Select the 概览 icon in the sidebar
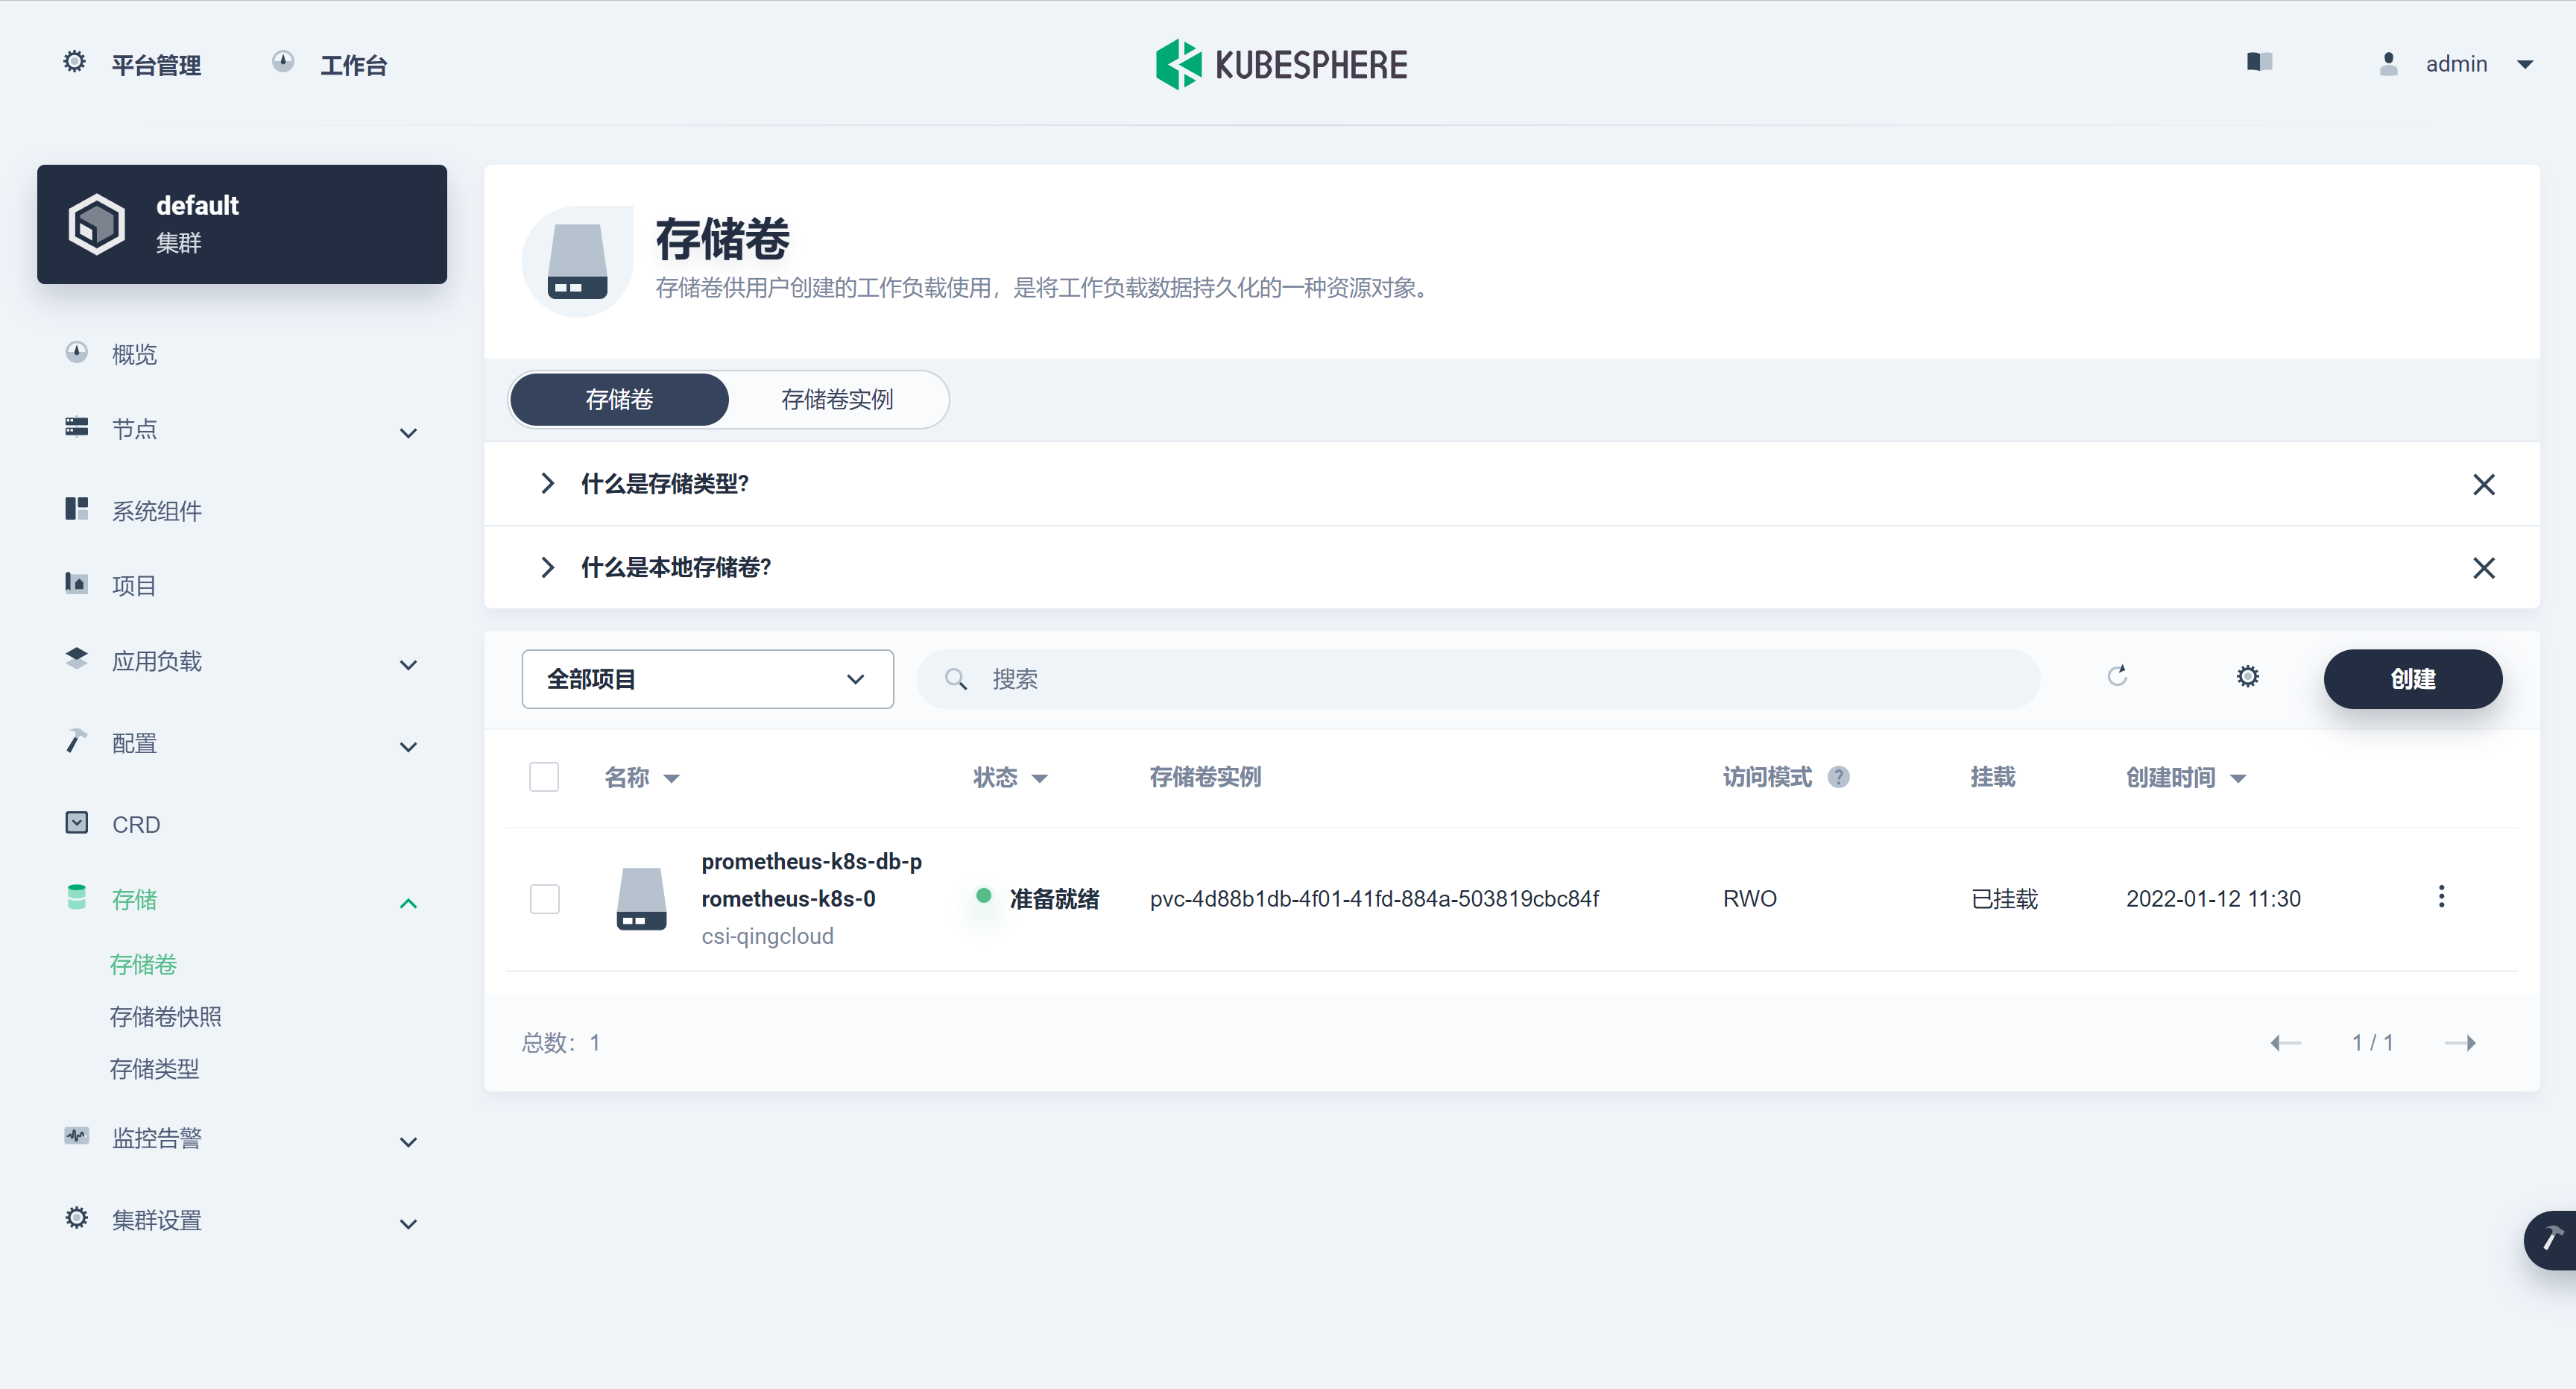This screenshot has width=2576, height=1389. coord(76,352)
